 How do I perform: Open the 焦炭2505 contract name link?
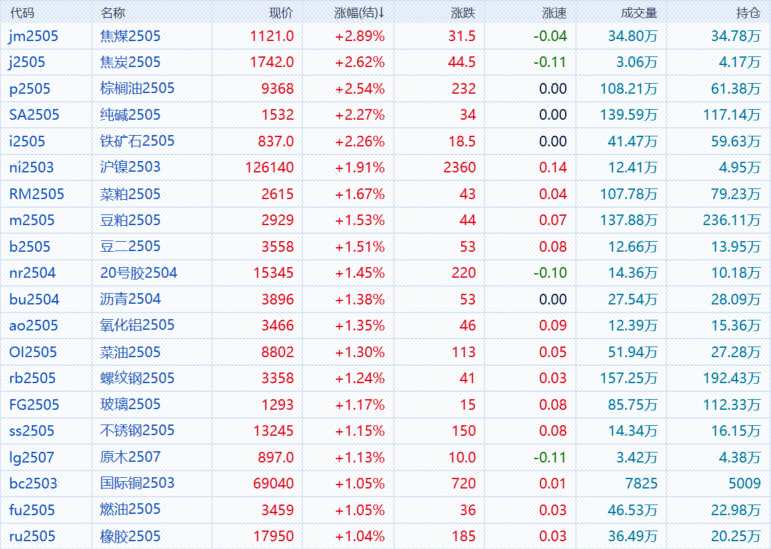click(131, 62)
